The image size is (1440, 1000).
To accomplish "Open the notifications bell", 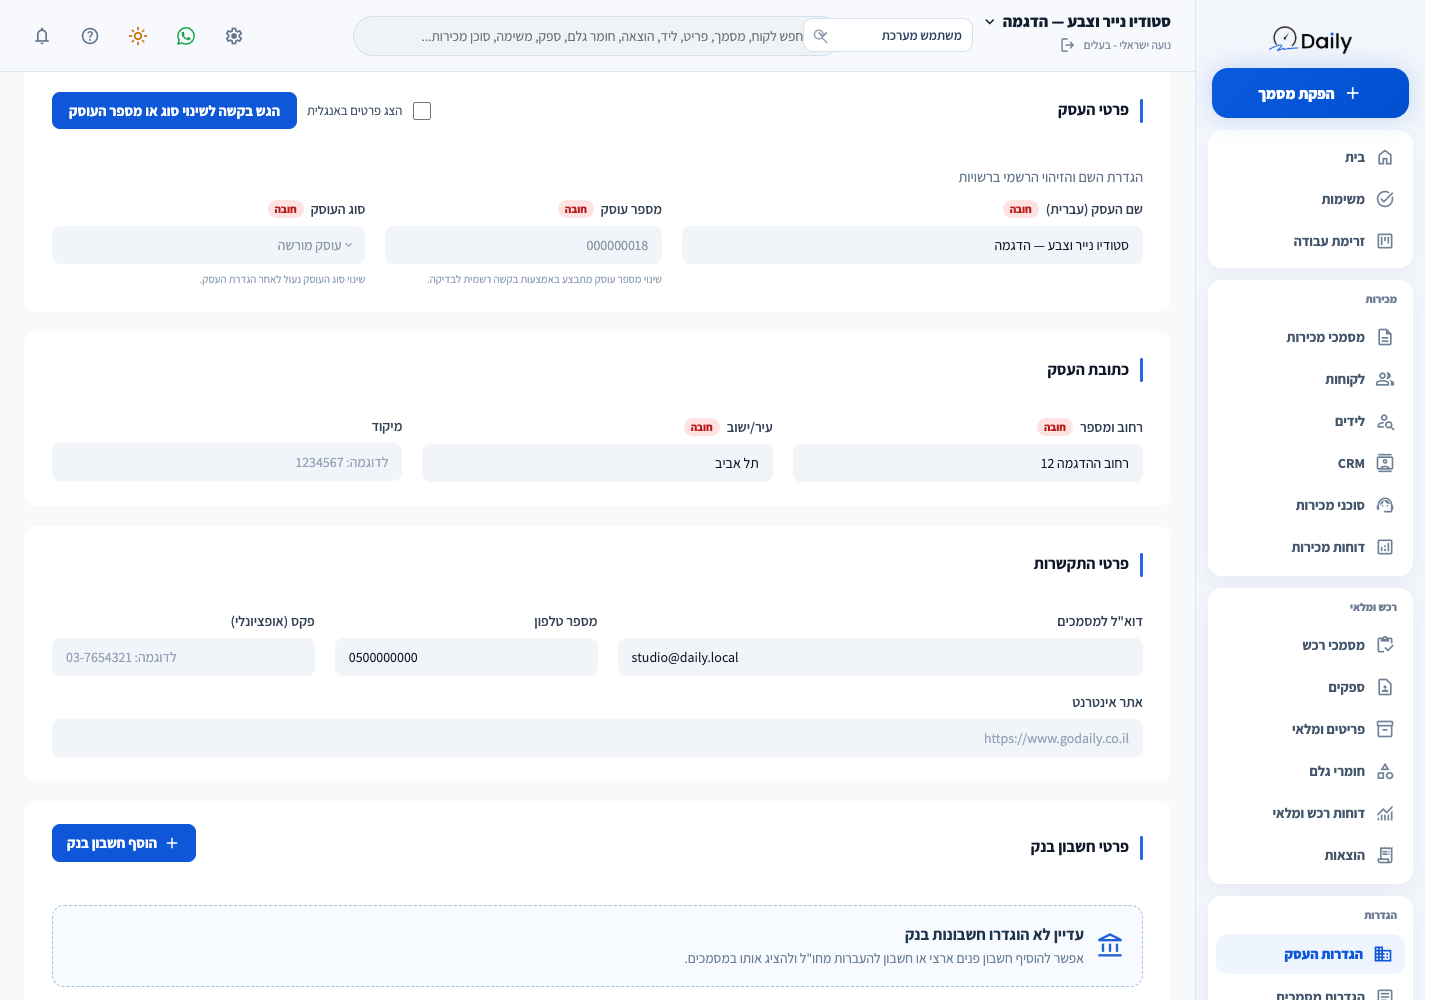I will tap(42, 36).
